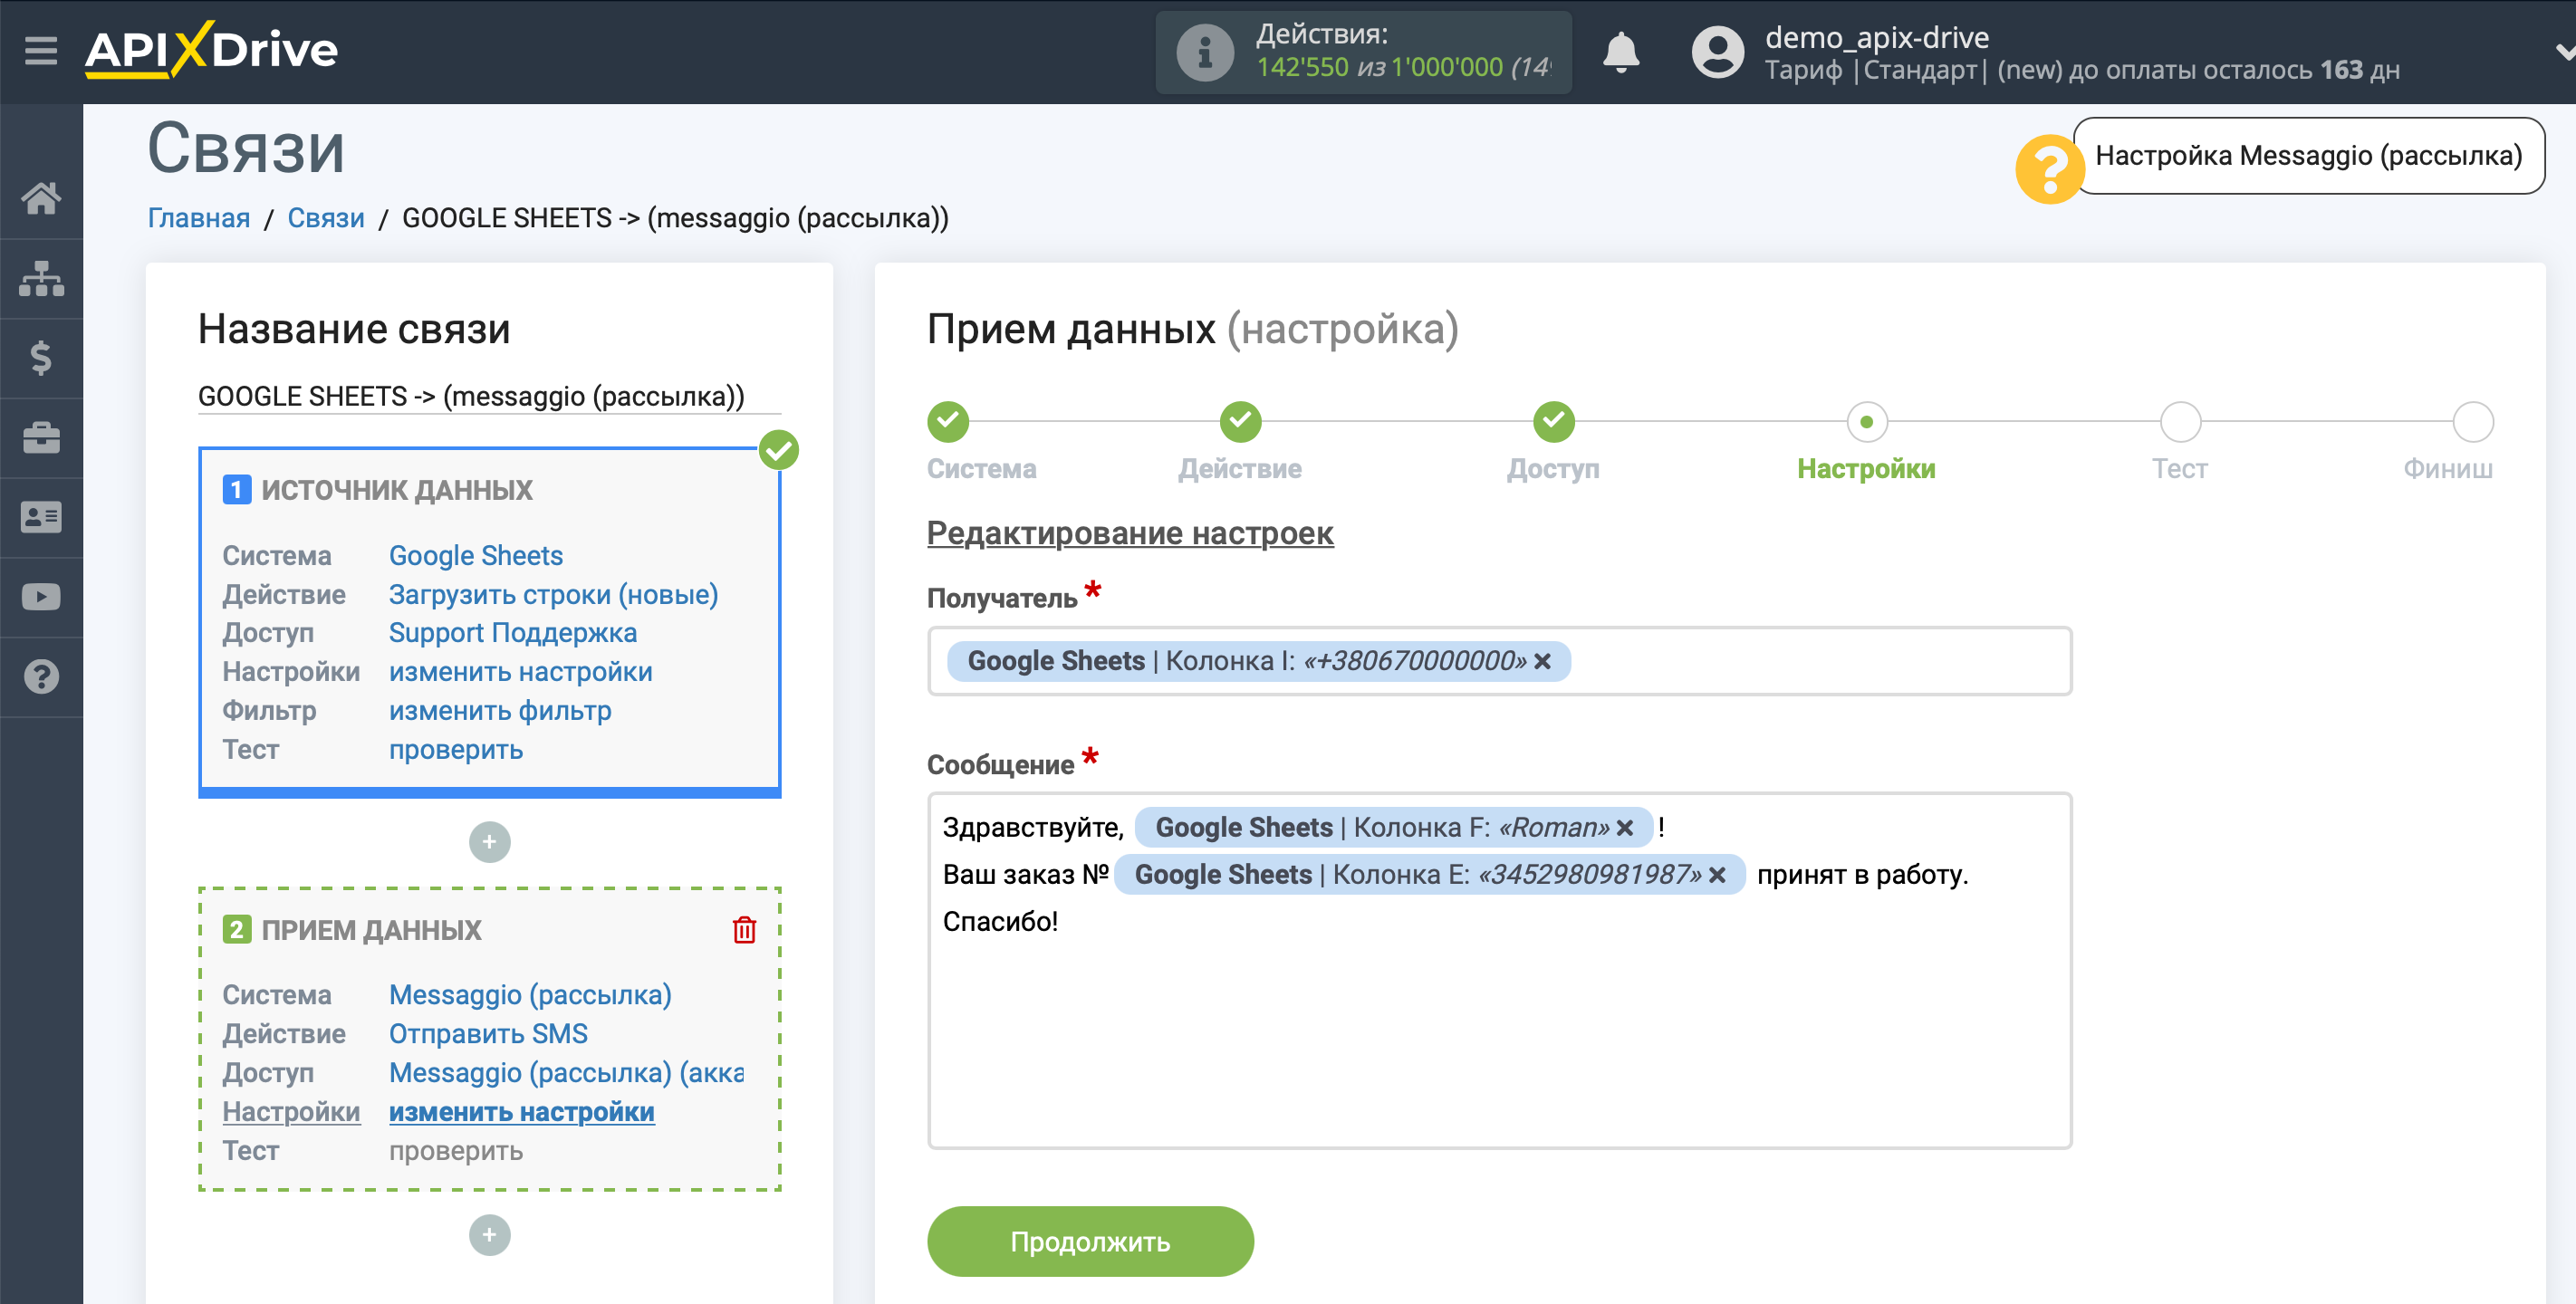The width and height of the screenshot is (2576, 1304).
Task: Select the Настройки step
Action: point(1866,422)
